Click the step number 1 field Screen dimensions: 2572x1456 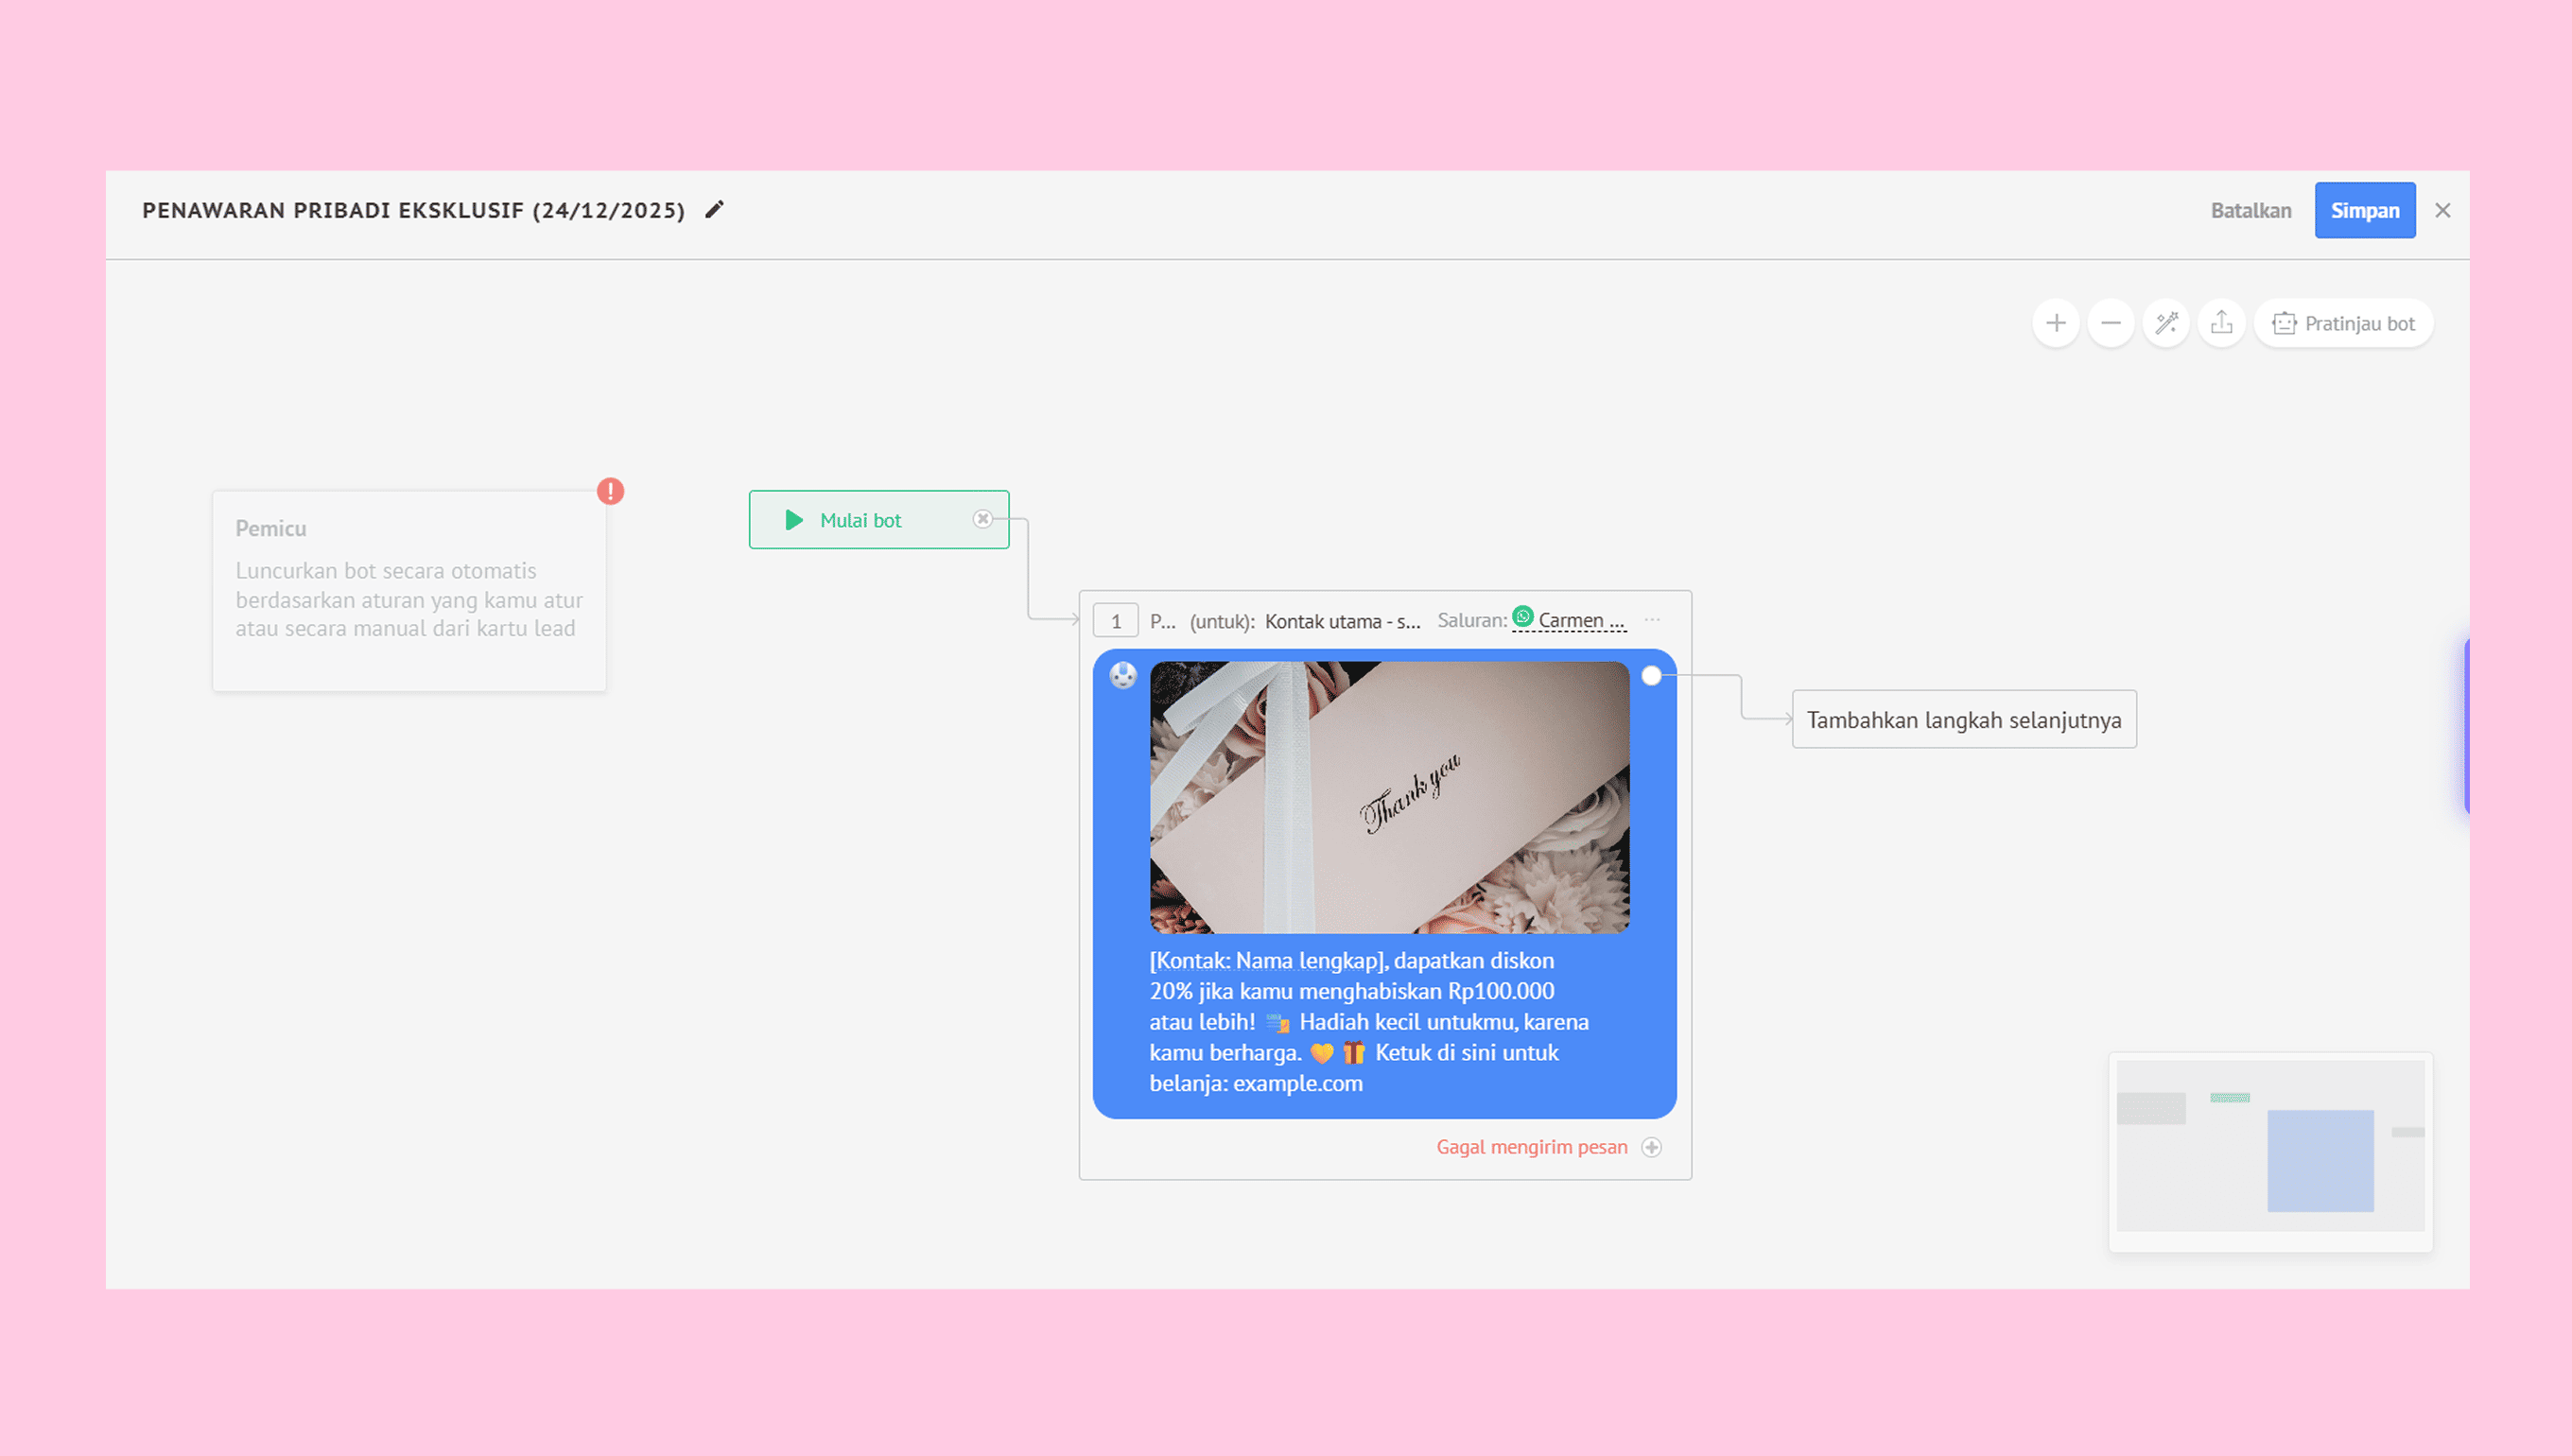point(1115,621)
